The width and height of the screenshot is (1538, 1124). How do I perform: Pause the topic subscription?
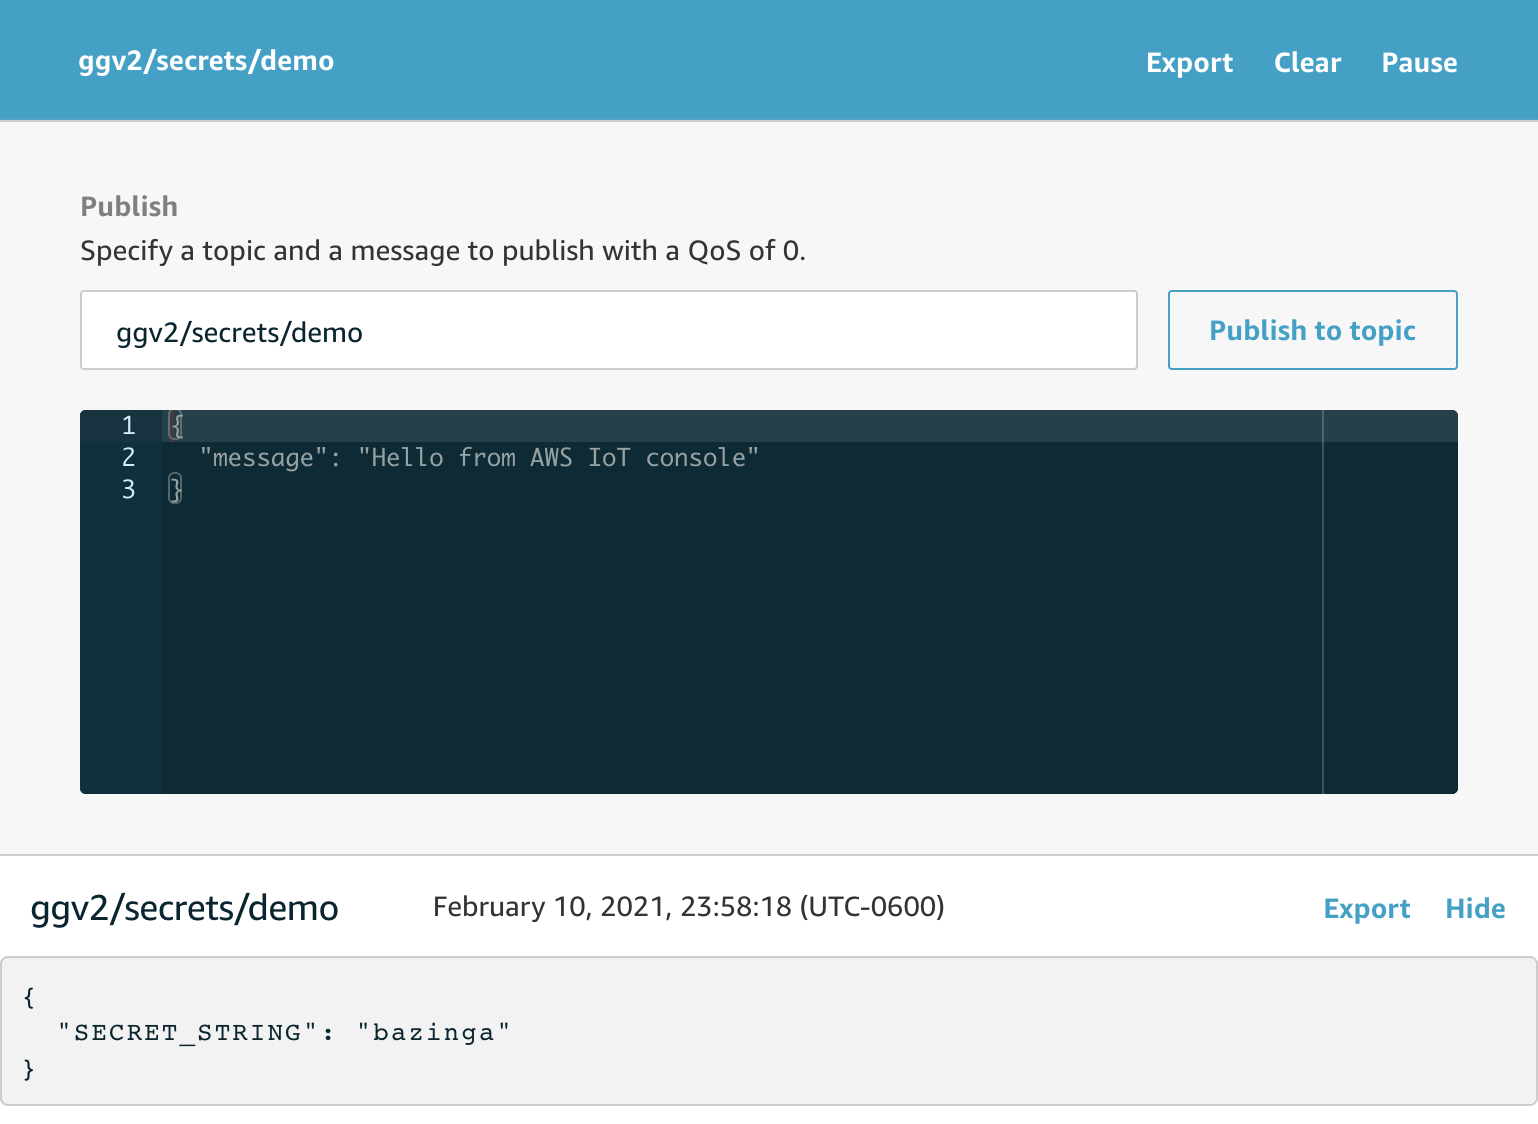pos(1419,62)
